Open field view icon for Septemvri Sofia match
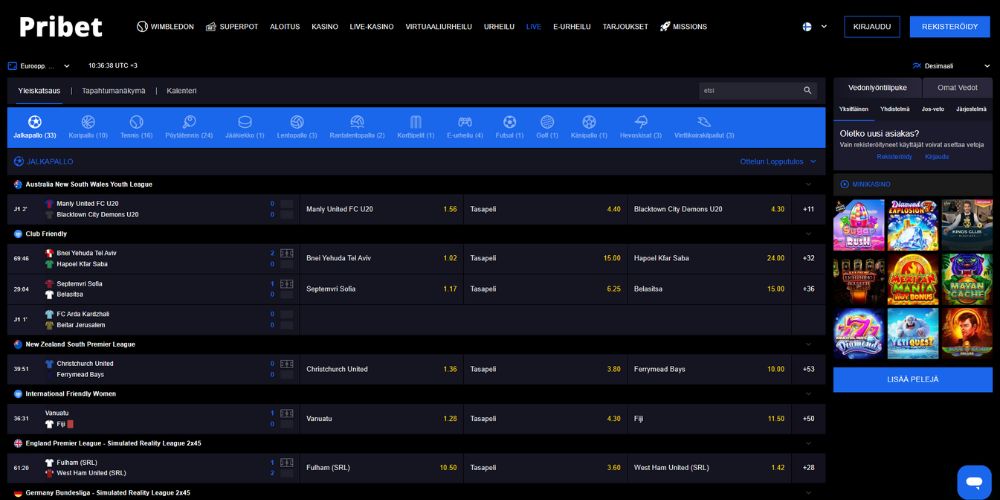Screen dimensions: 1000x500 (286, 284)
